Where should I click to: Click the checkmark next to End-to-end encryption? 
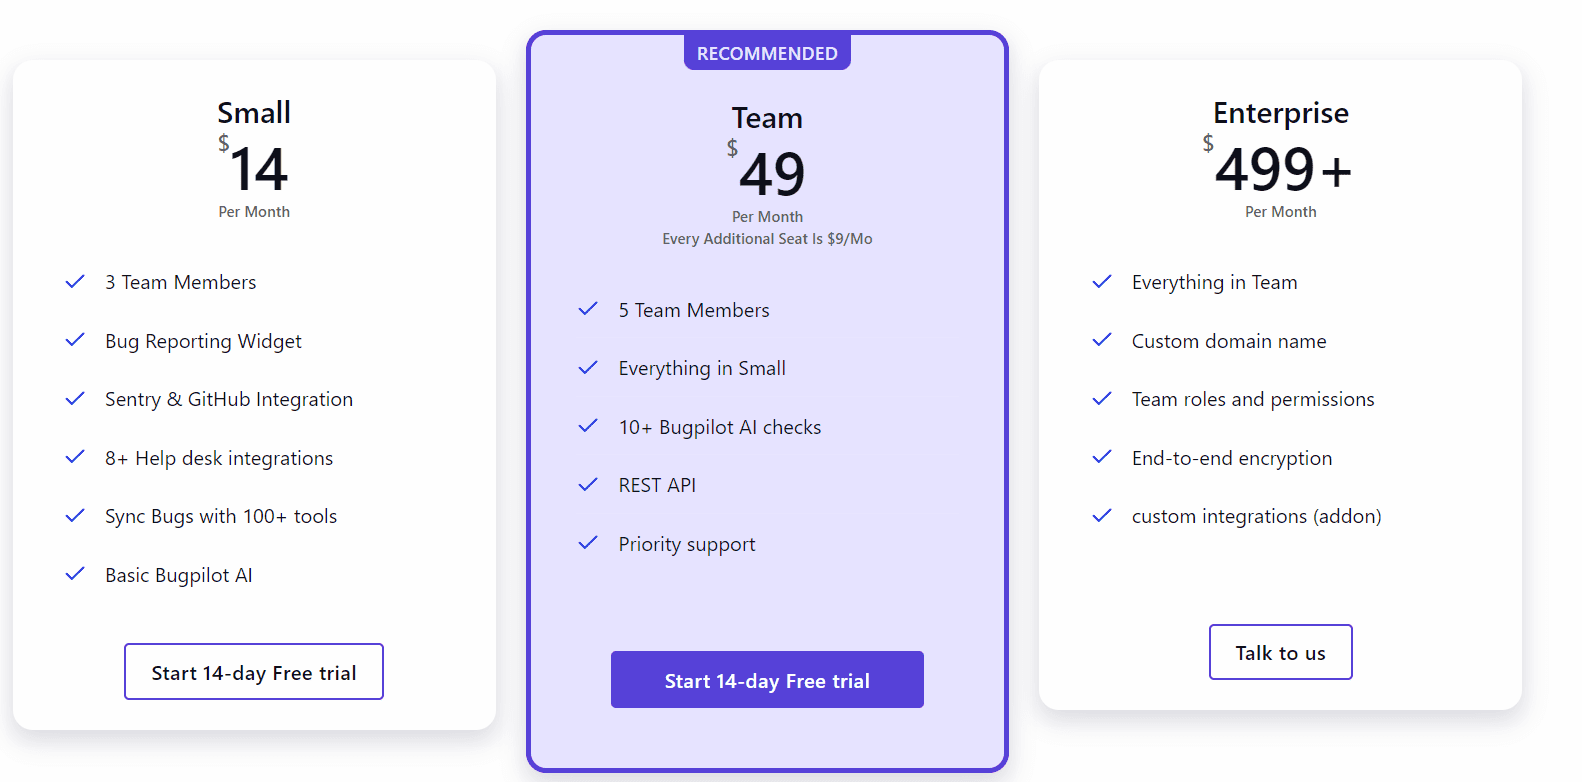pyautogui.click(x=1103, y=457)
